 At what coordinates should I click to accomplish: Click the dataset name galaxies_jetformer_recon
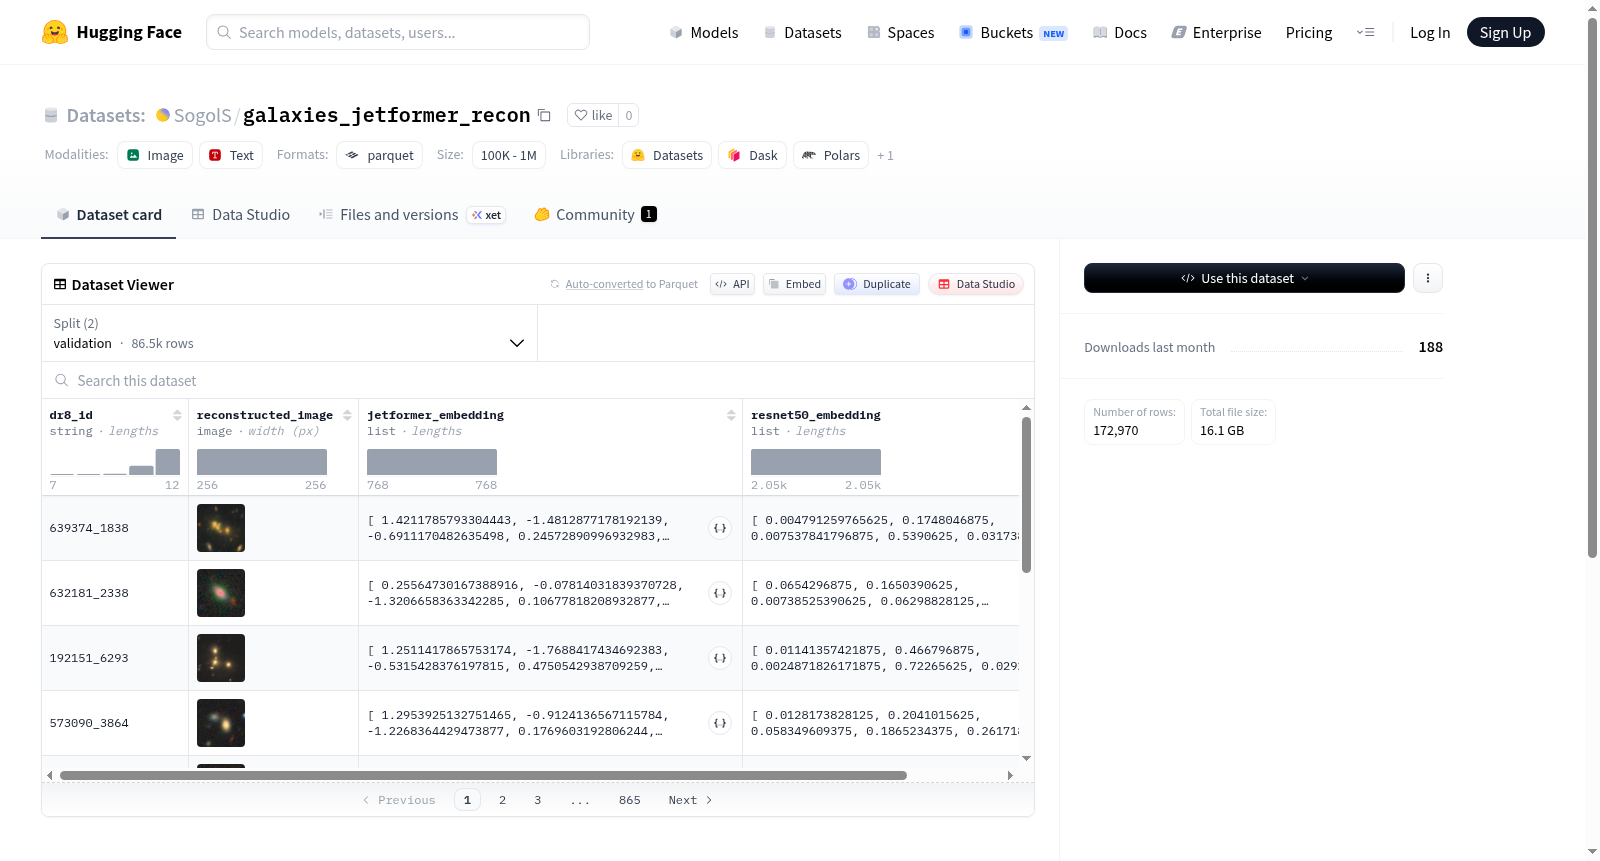click(x=386, y=115)
